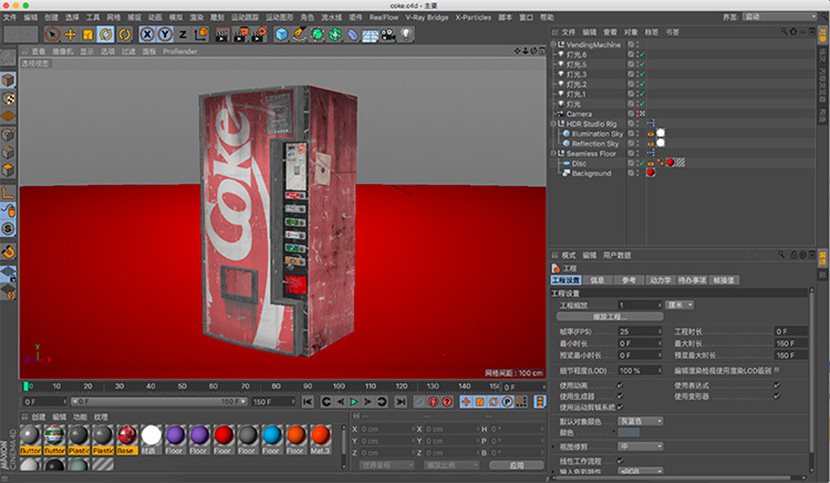The height and width of the screenshot is (483, 830).
Task: Open the X-Particles menu
Action: [x=473, y=17]
